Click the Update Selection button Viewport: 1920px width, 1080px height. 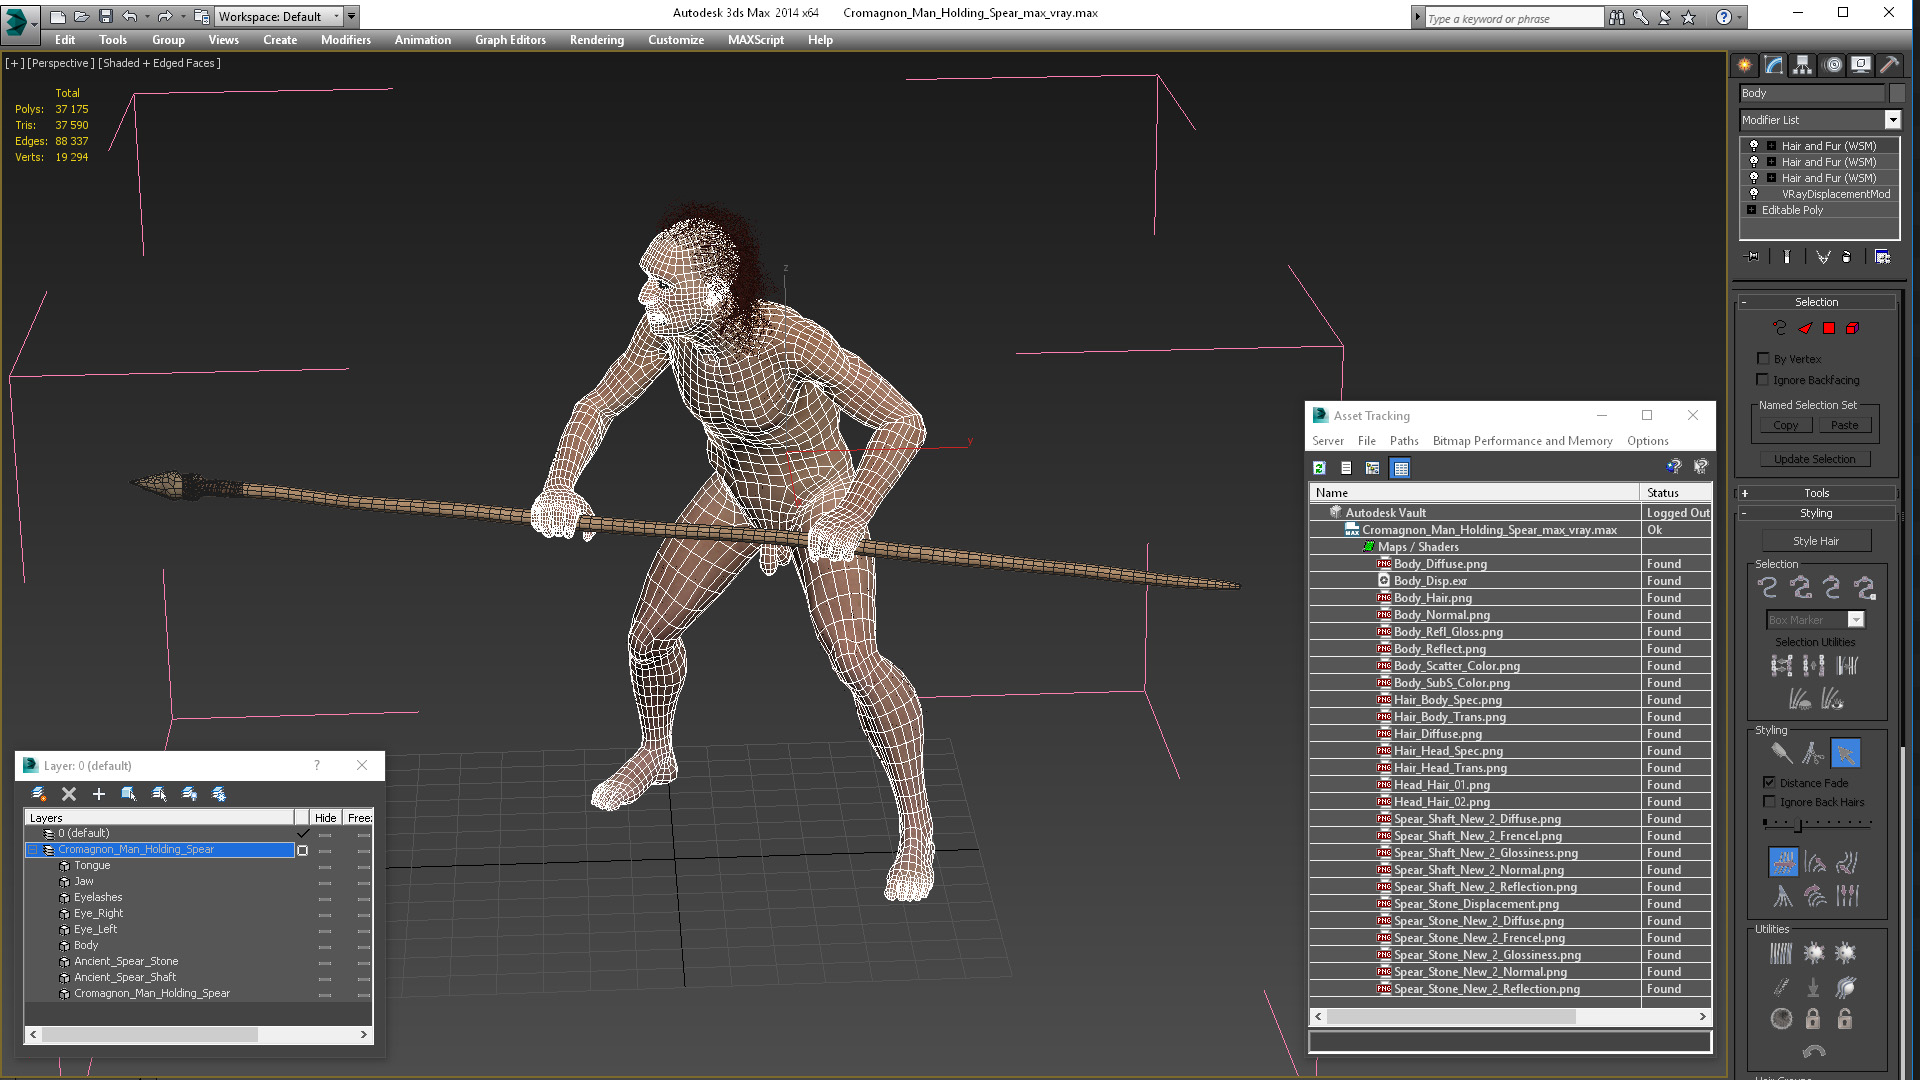click(x=1814, y=459)
